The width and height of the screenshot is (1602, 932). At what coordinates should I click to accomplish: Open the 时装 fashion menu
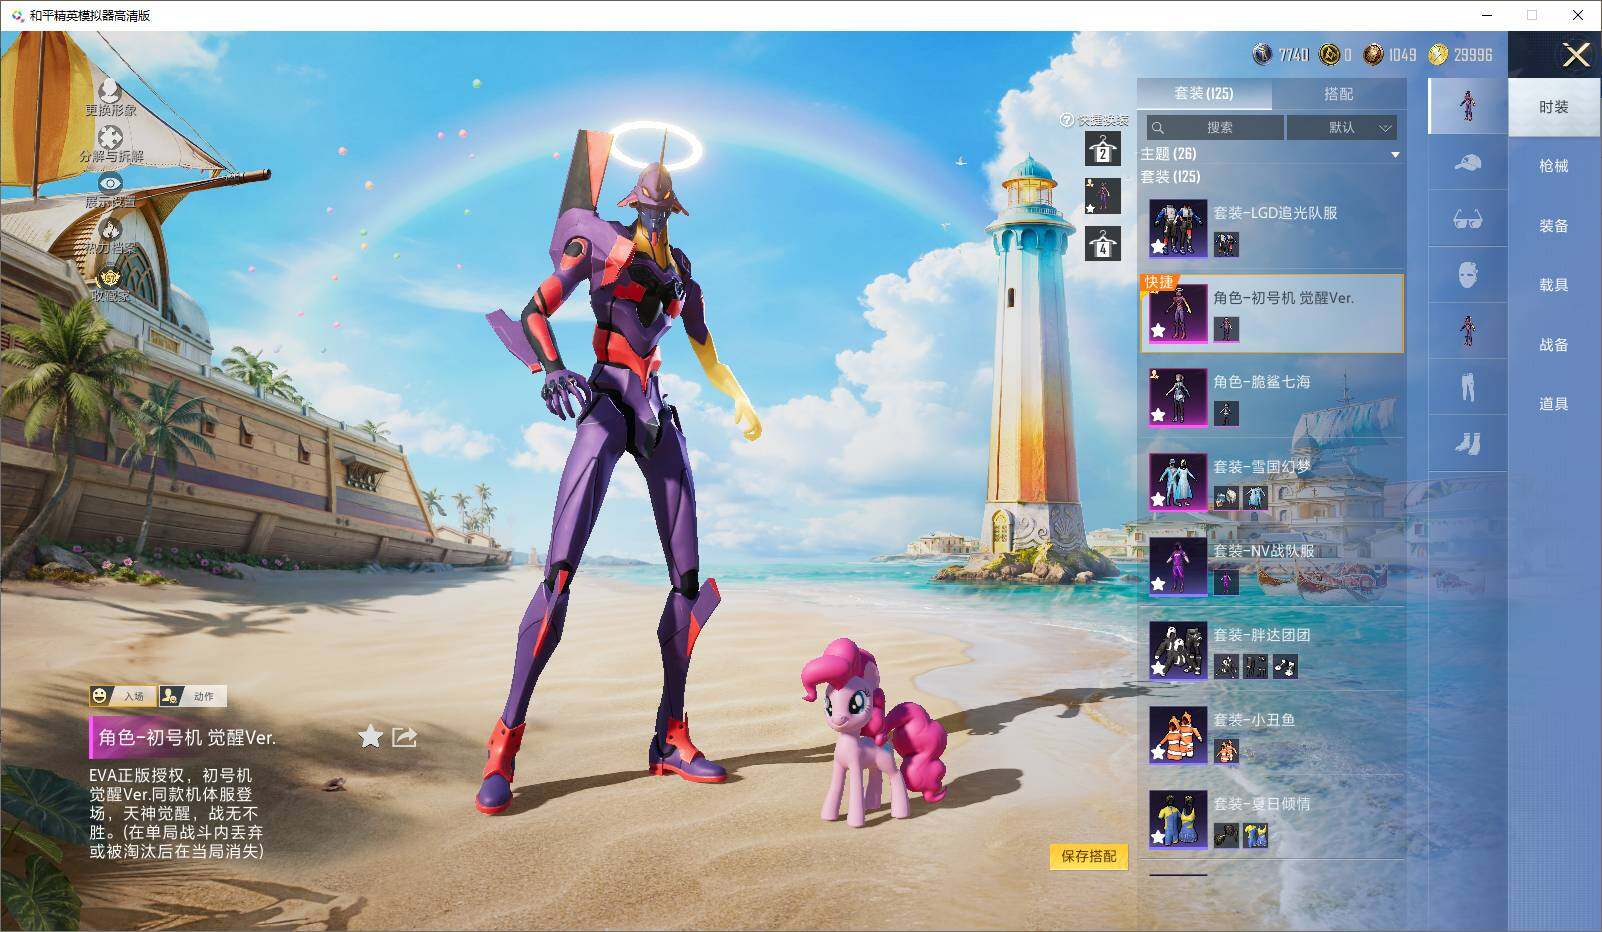1554,107
